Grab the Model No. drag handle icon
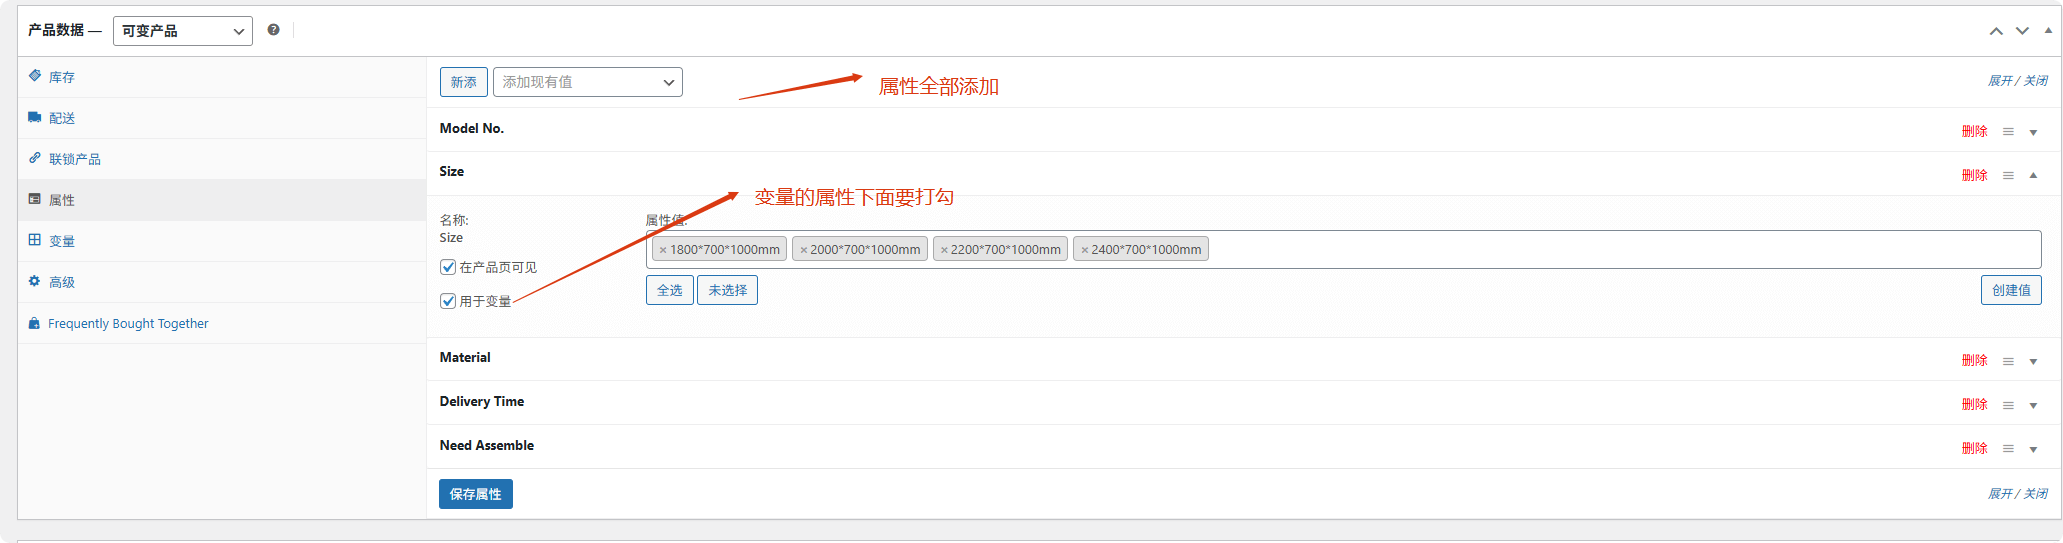Screen dimensions: 2063x543 click(x=2008, y=132)
